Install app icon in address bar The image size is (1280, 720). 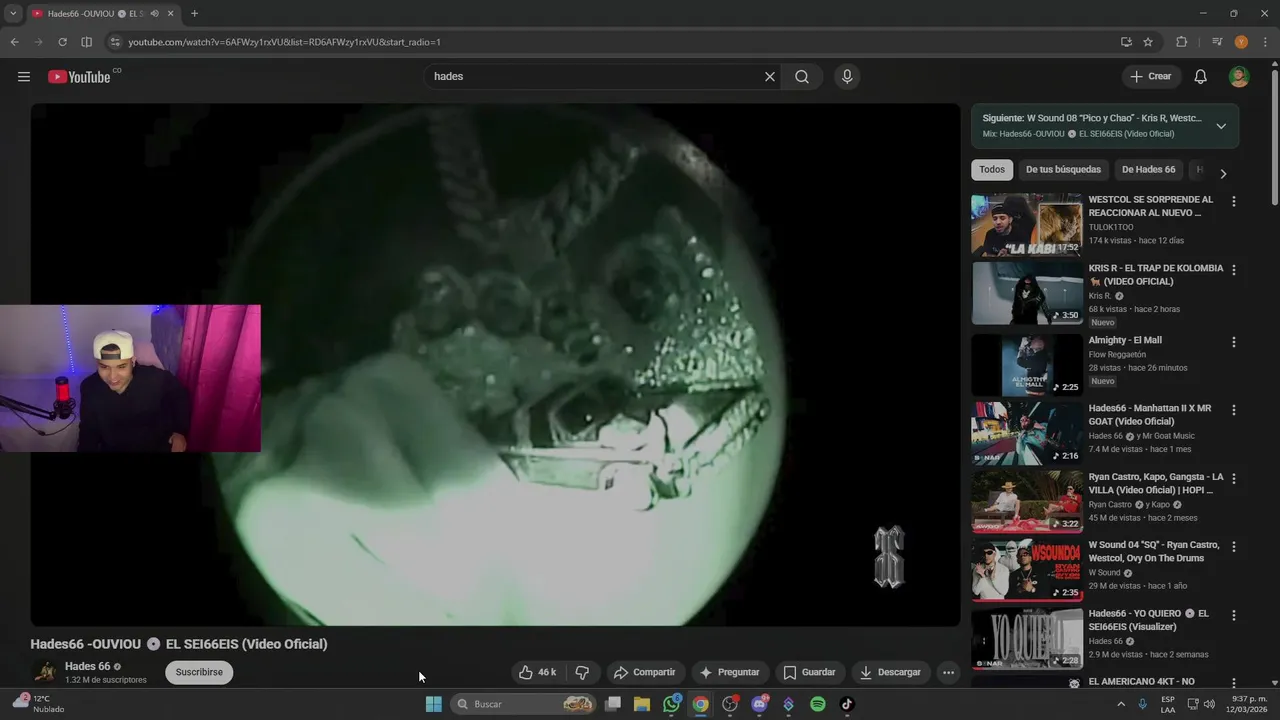click(x=1126, y=42)
